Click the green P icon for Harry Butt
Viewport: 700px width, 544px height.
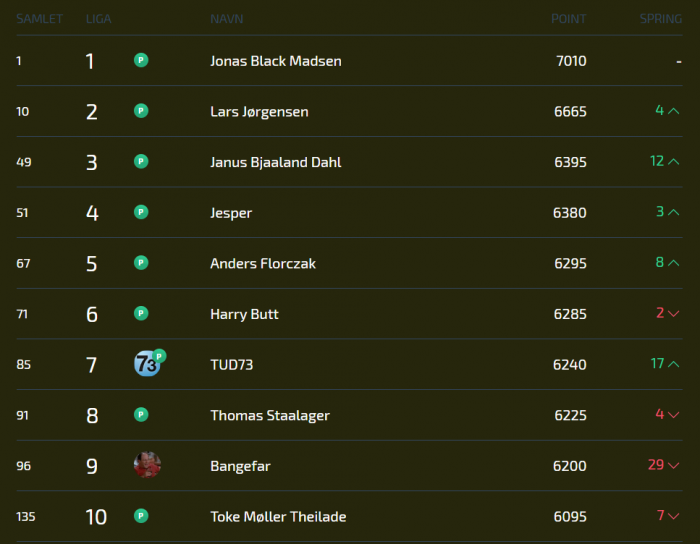point(141,313)
